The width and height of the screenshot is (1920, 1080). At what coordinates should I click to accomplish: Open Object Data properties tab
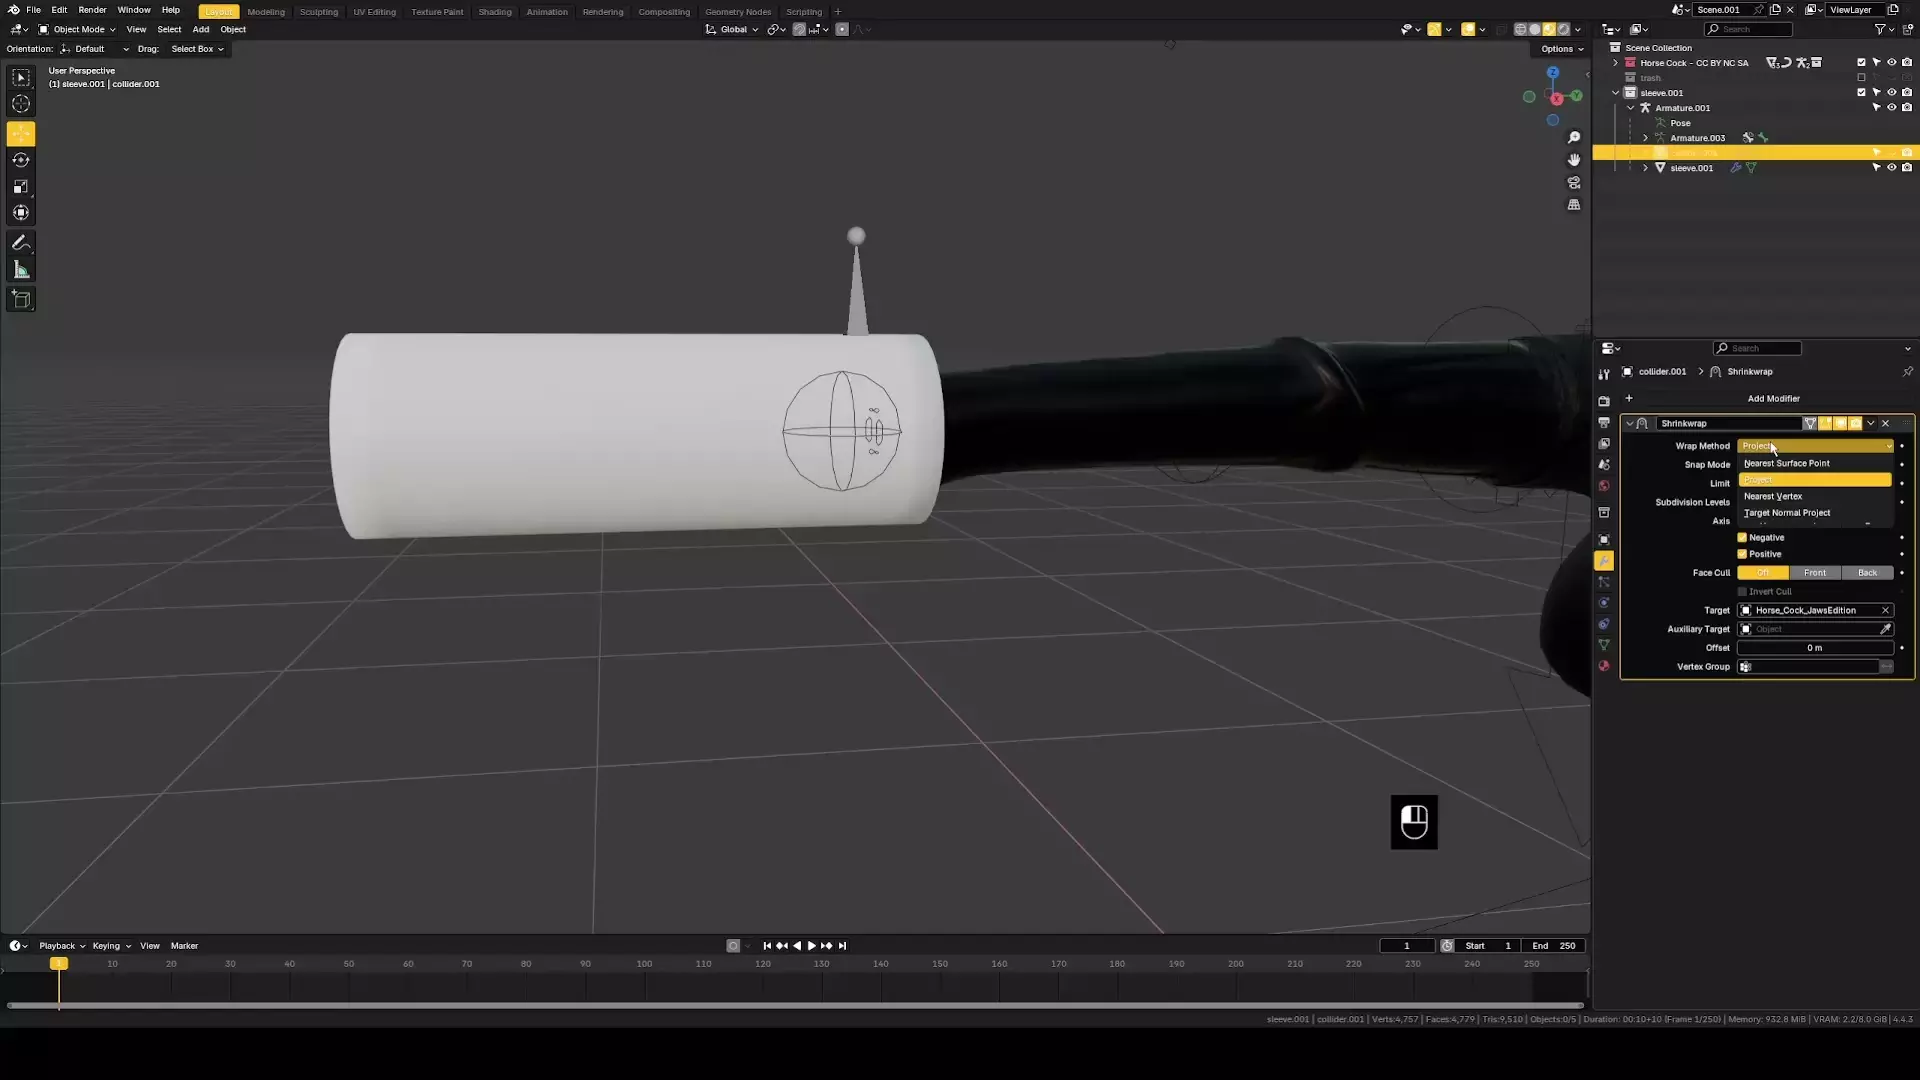click(1604, 645)
